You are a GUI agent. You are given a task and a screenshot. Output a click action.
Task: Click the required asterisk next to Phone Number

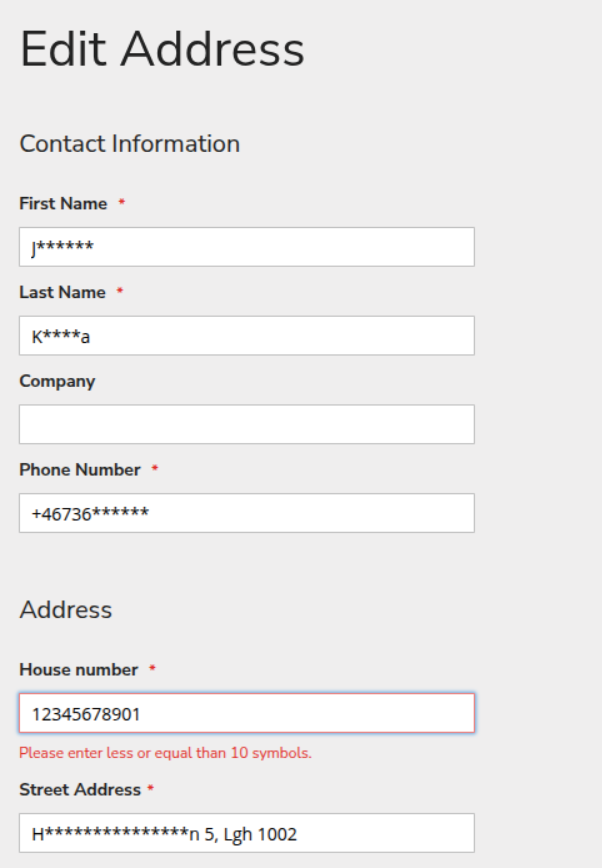pos(155,470)
